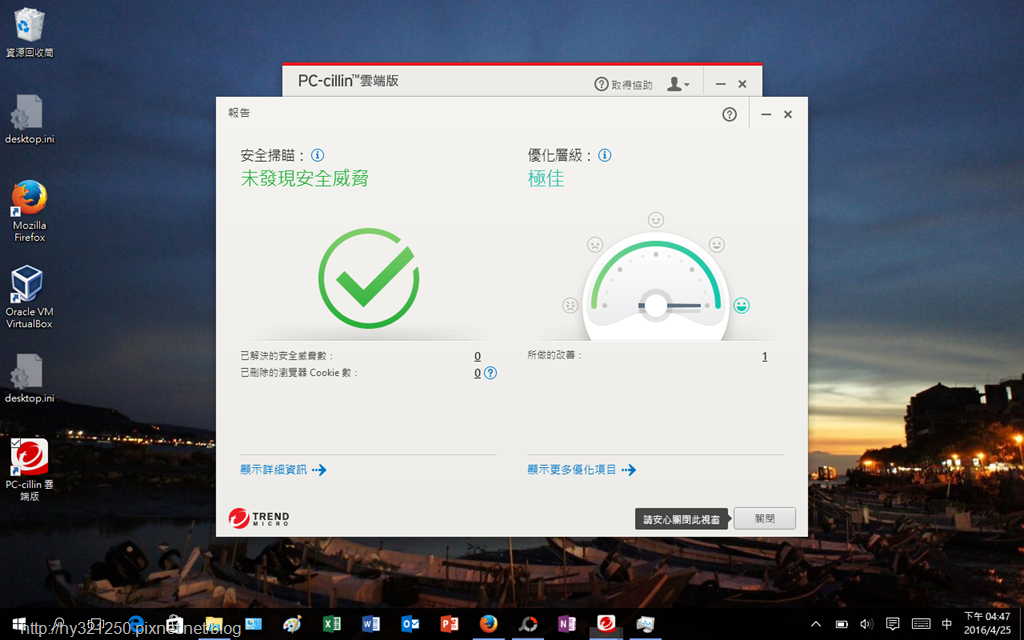
Task: Open 顯示更多優化項目 link
Action: (x=582, y=470)
